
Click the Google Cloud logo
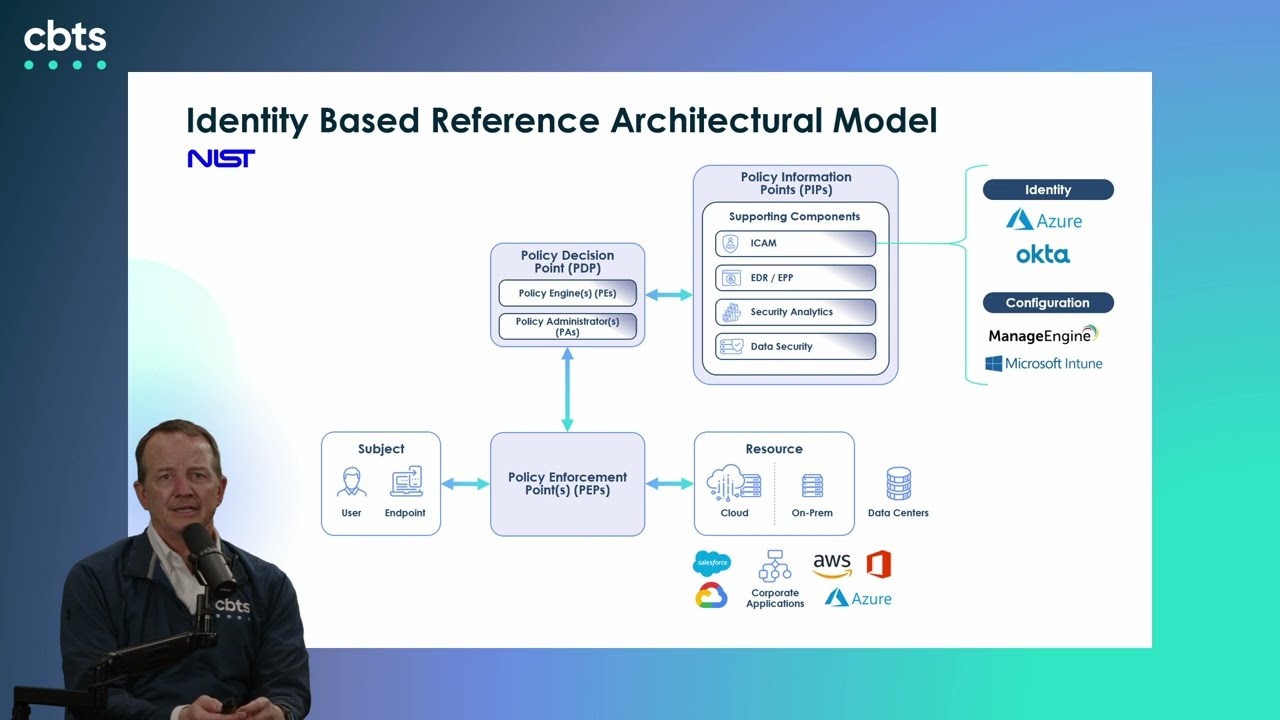(x=711, y=597)
